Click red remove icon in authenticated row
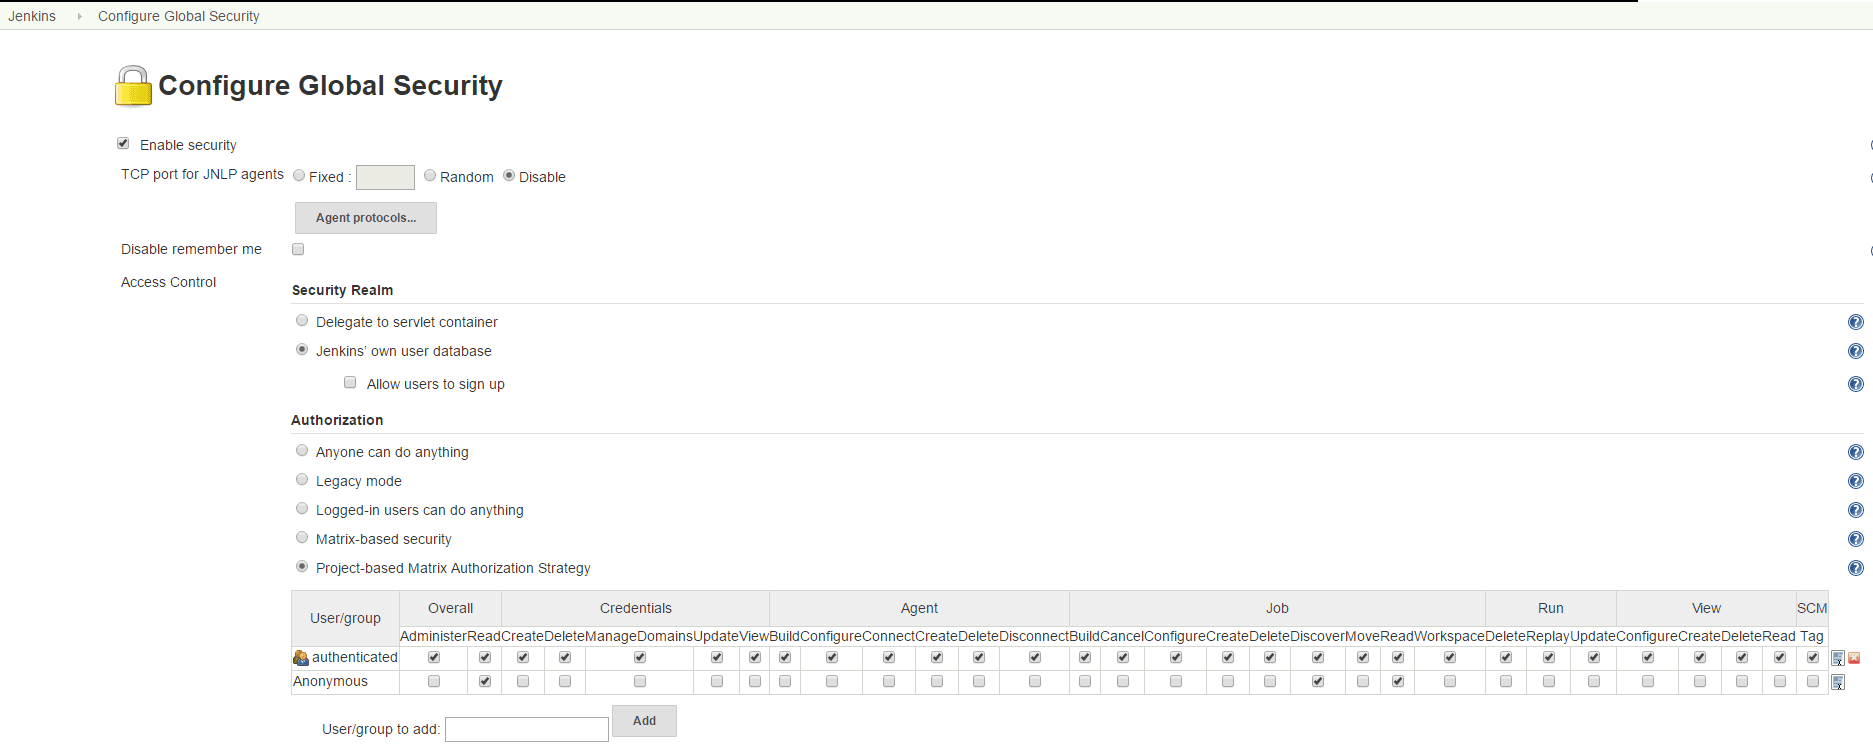Viewport: 1873px width, 756px height. pos(1854,658)
